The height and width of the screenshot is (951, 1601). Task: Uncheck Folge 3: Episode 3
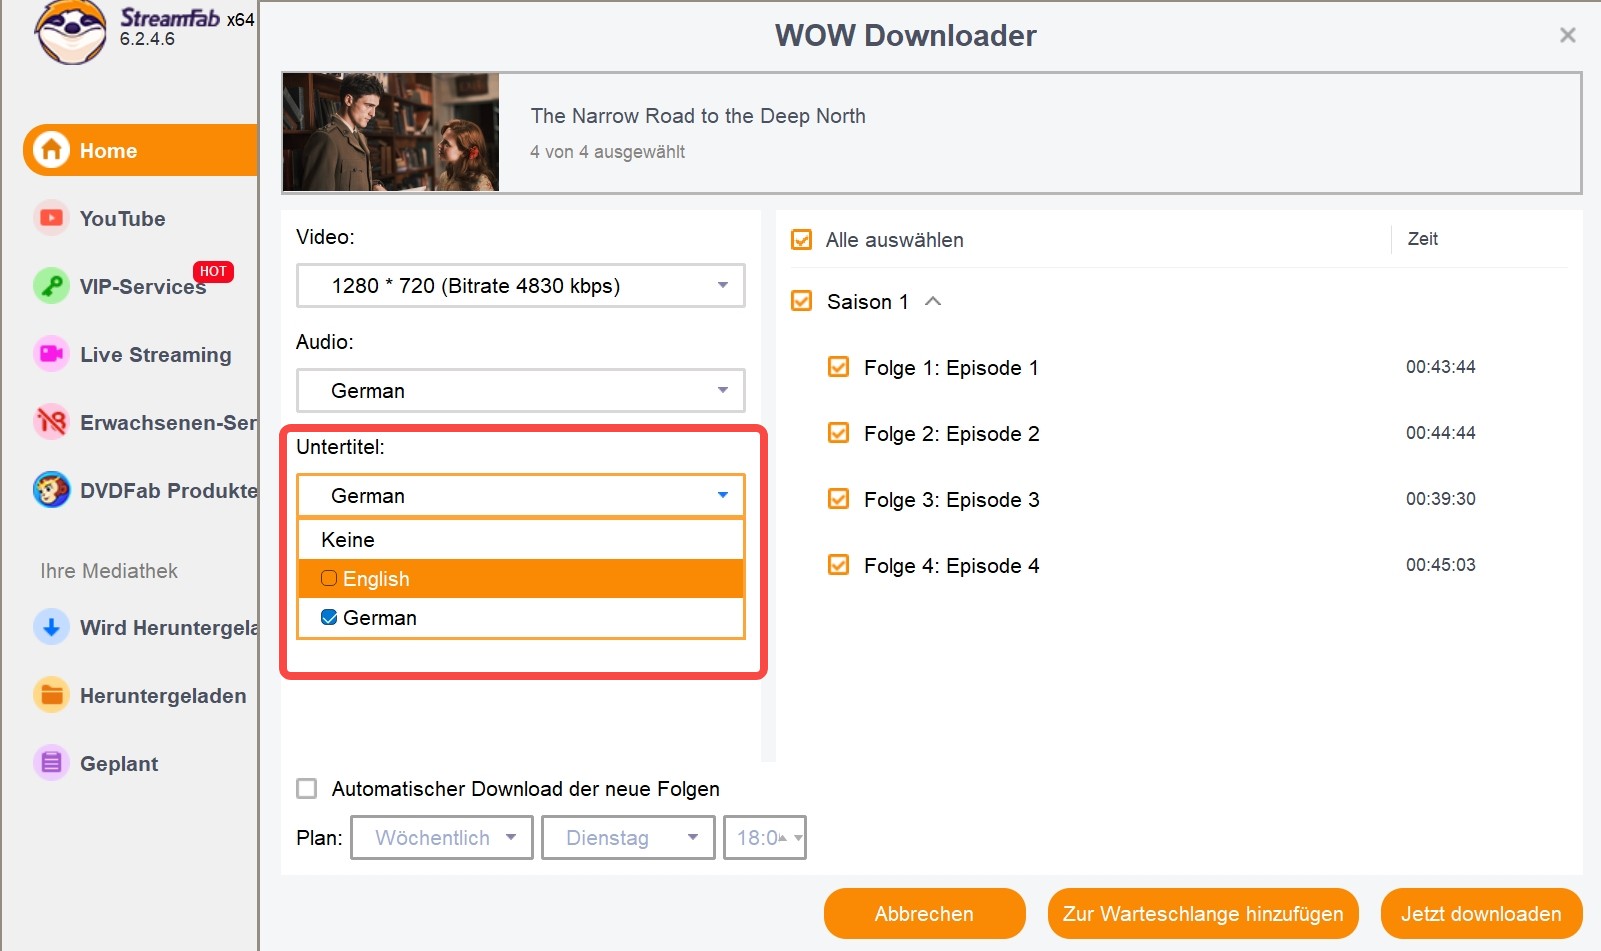point(838,499)
